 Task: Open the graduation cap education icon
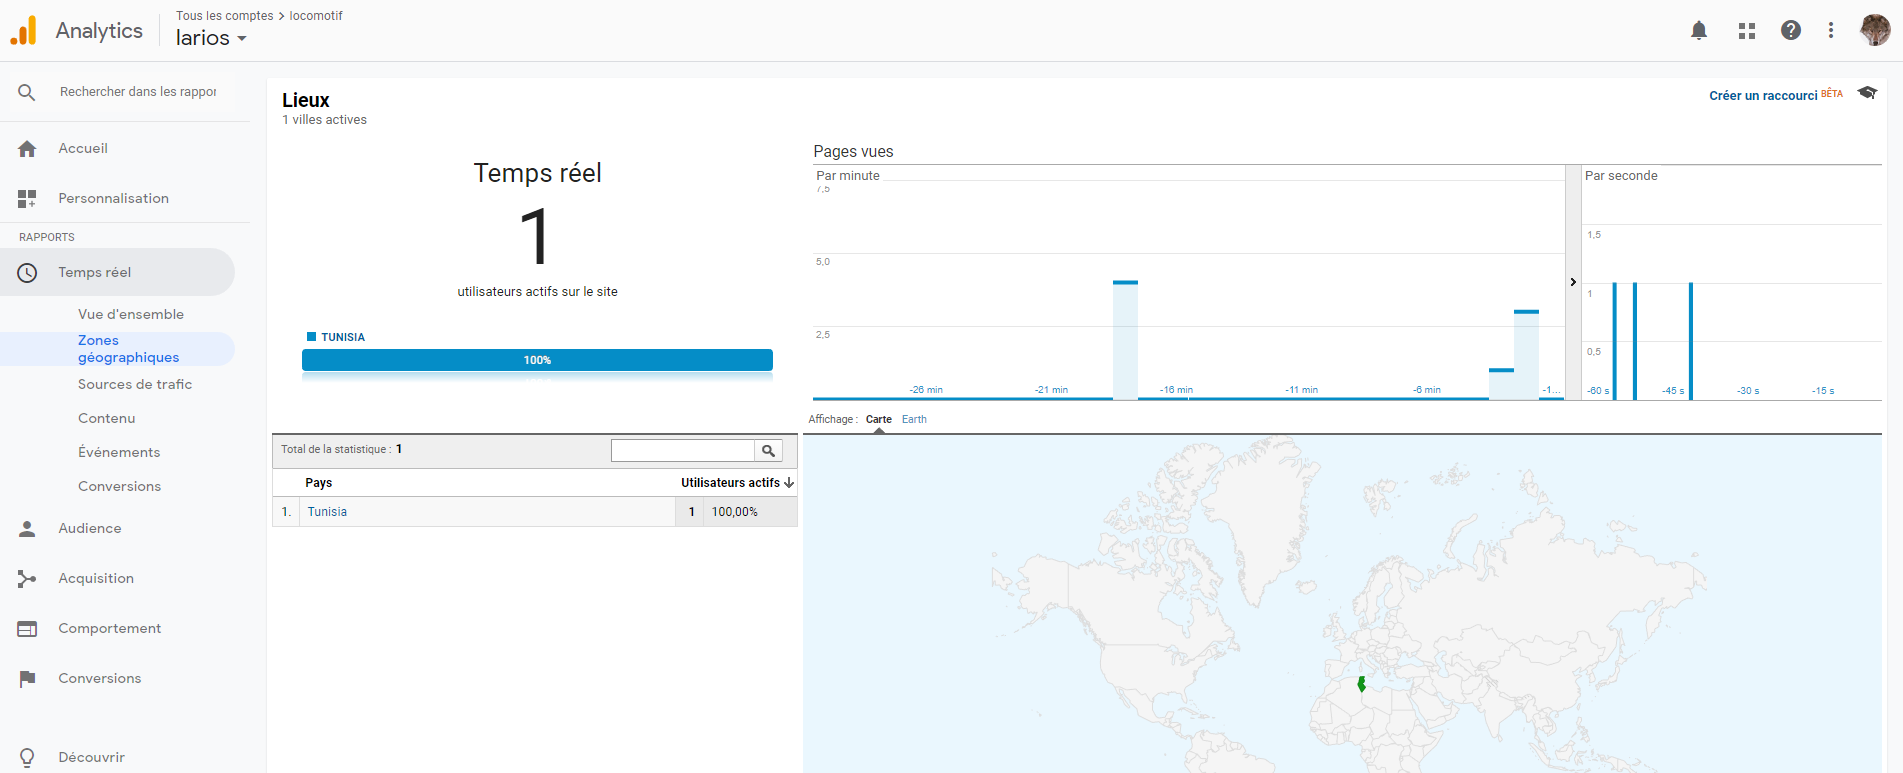[x=1867, y=93]
